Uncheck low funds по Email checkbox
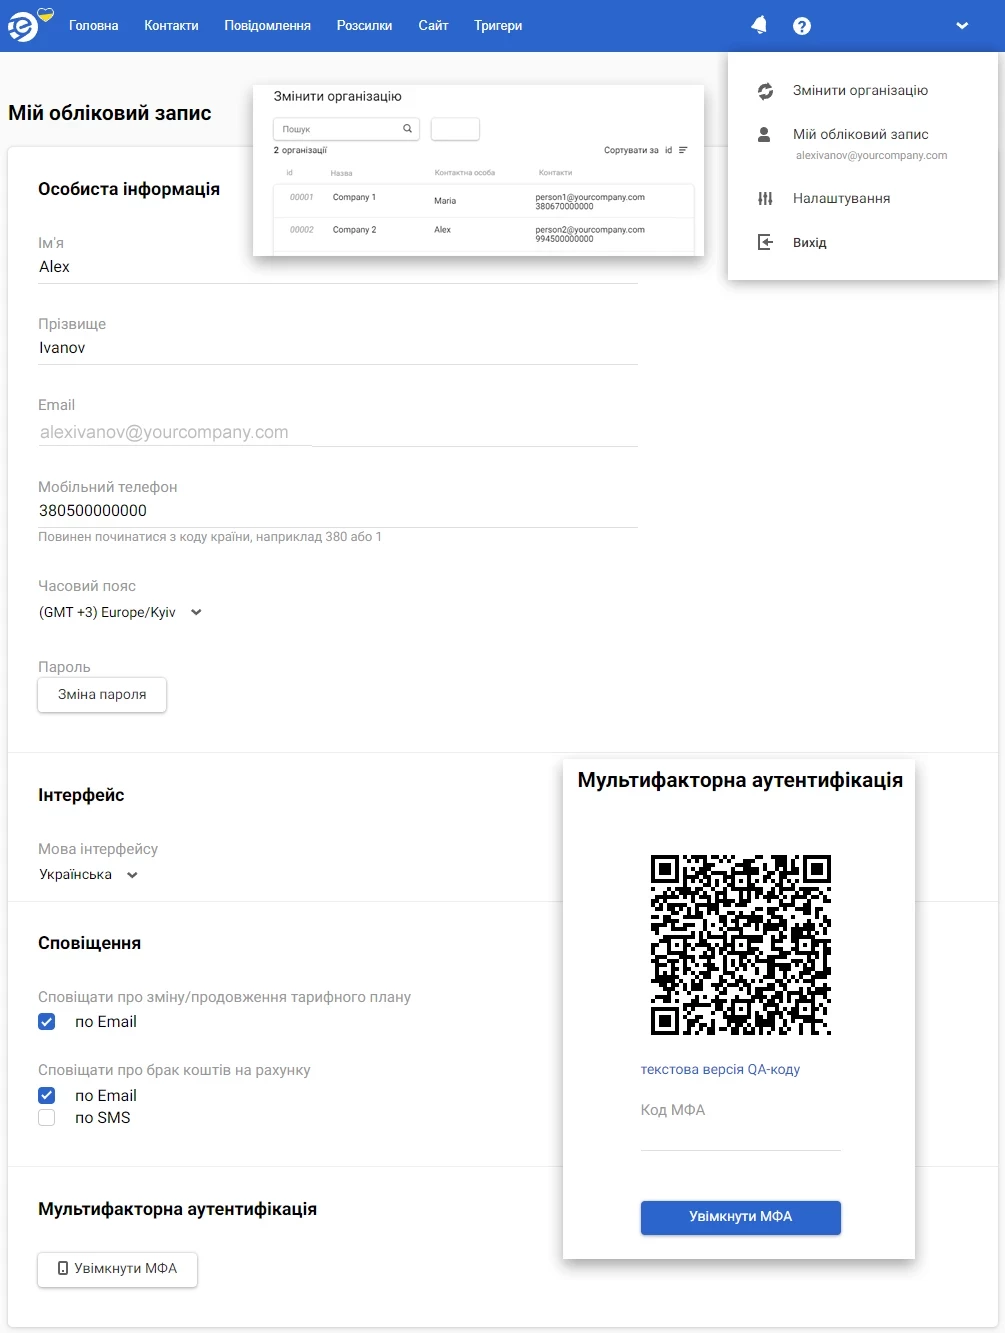The width and height of the screenshot is (1005, 1333). coord(47,1095)
